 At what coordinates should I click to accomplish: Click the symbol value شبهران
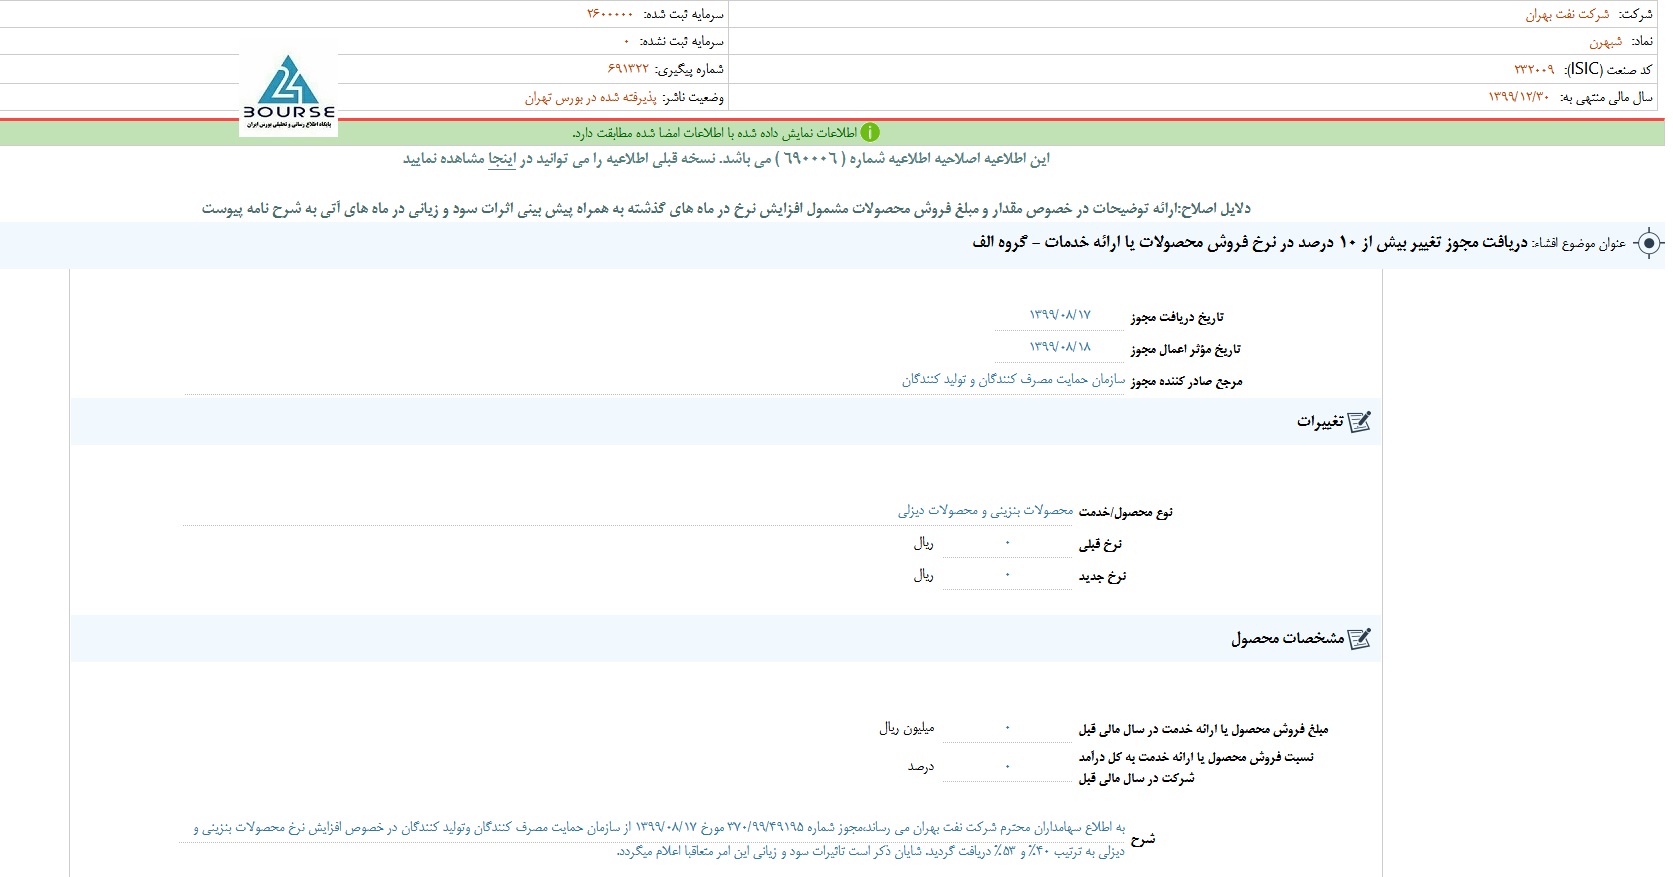coord(1606,42)
